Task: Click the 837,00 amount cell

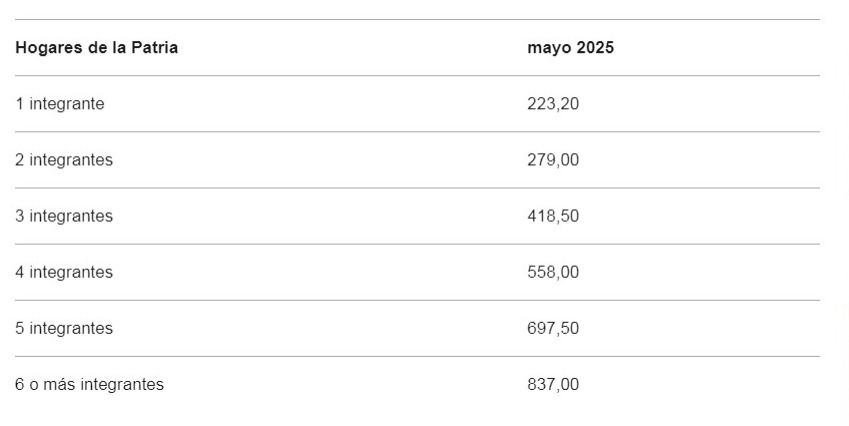Action: pyautogui.click(x=553, y=385)
